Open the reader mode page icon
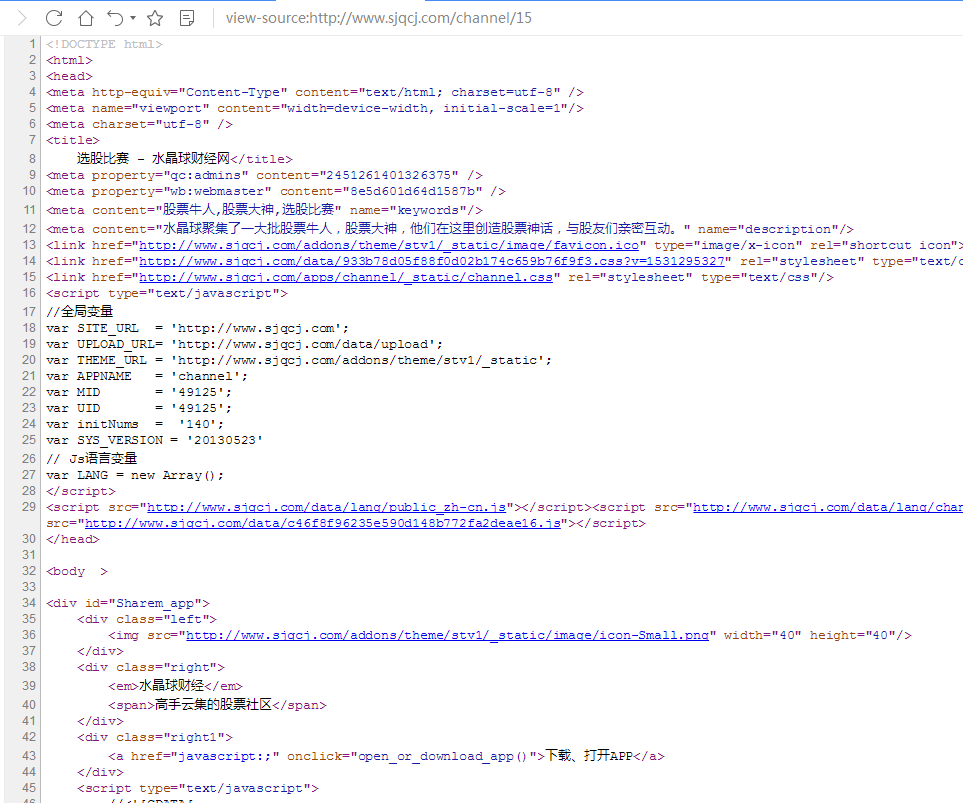This screenshot has height=803, width=963. [187, 18]
